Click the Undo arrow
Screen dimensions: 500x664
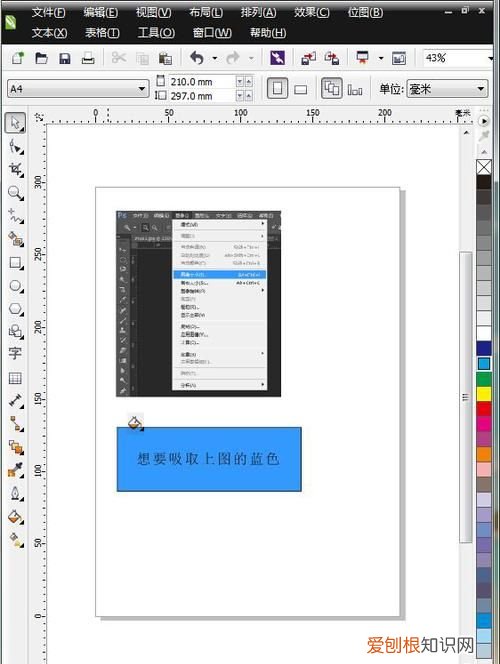point(197,58)
